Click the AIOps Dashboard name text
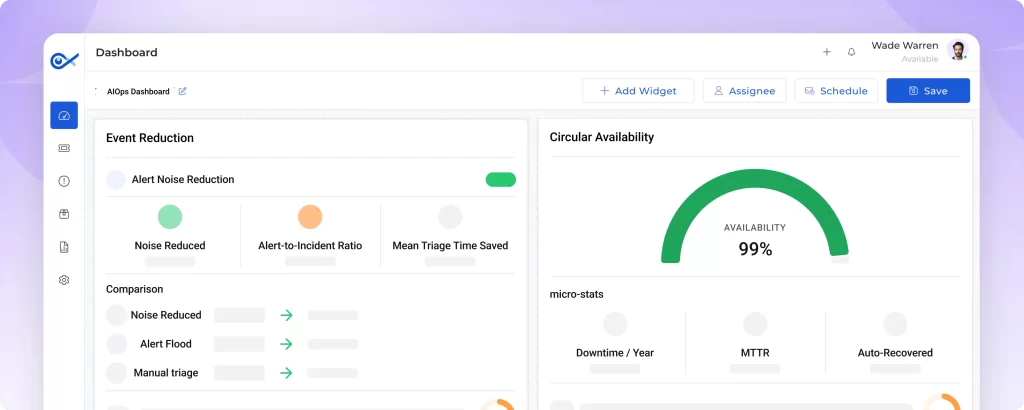This screenshot has width=1024, height=410. (x=138, y=91)
